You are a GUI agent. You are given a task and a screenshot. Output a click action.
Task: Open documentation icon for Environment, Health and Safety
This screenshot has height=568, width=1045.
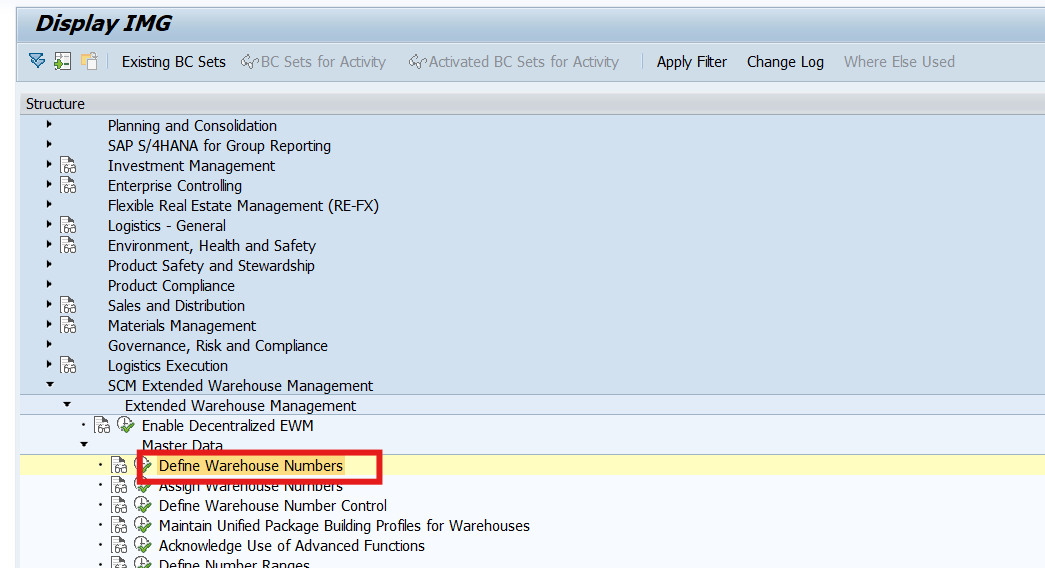pyautogui.click(x=68, y=245)
